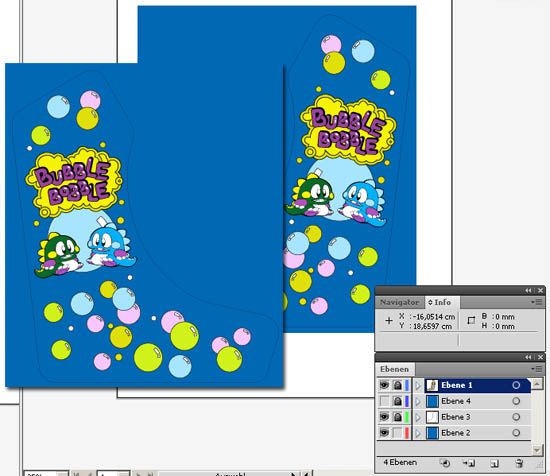Click the Ebene 3 green color bar
550x476 pixels.
(x=407, y=417)
